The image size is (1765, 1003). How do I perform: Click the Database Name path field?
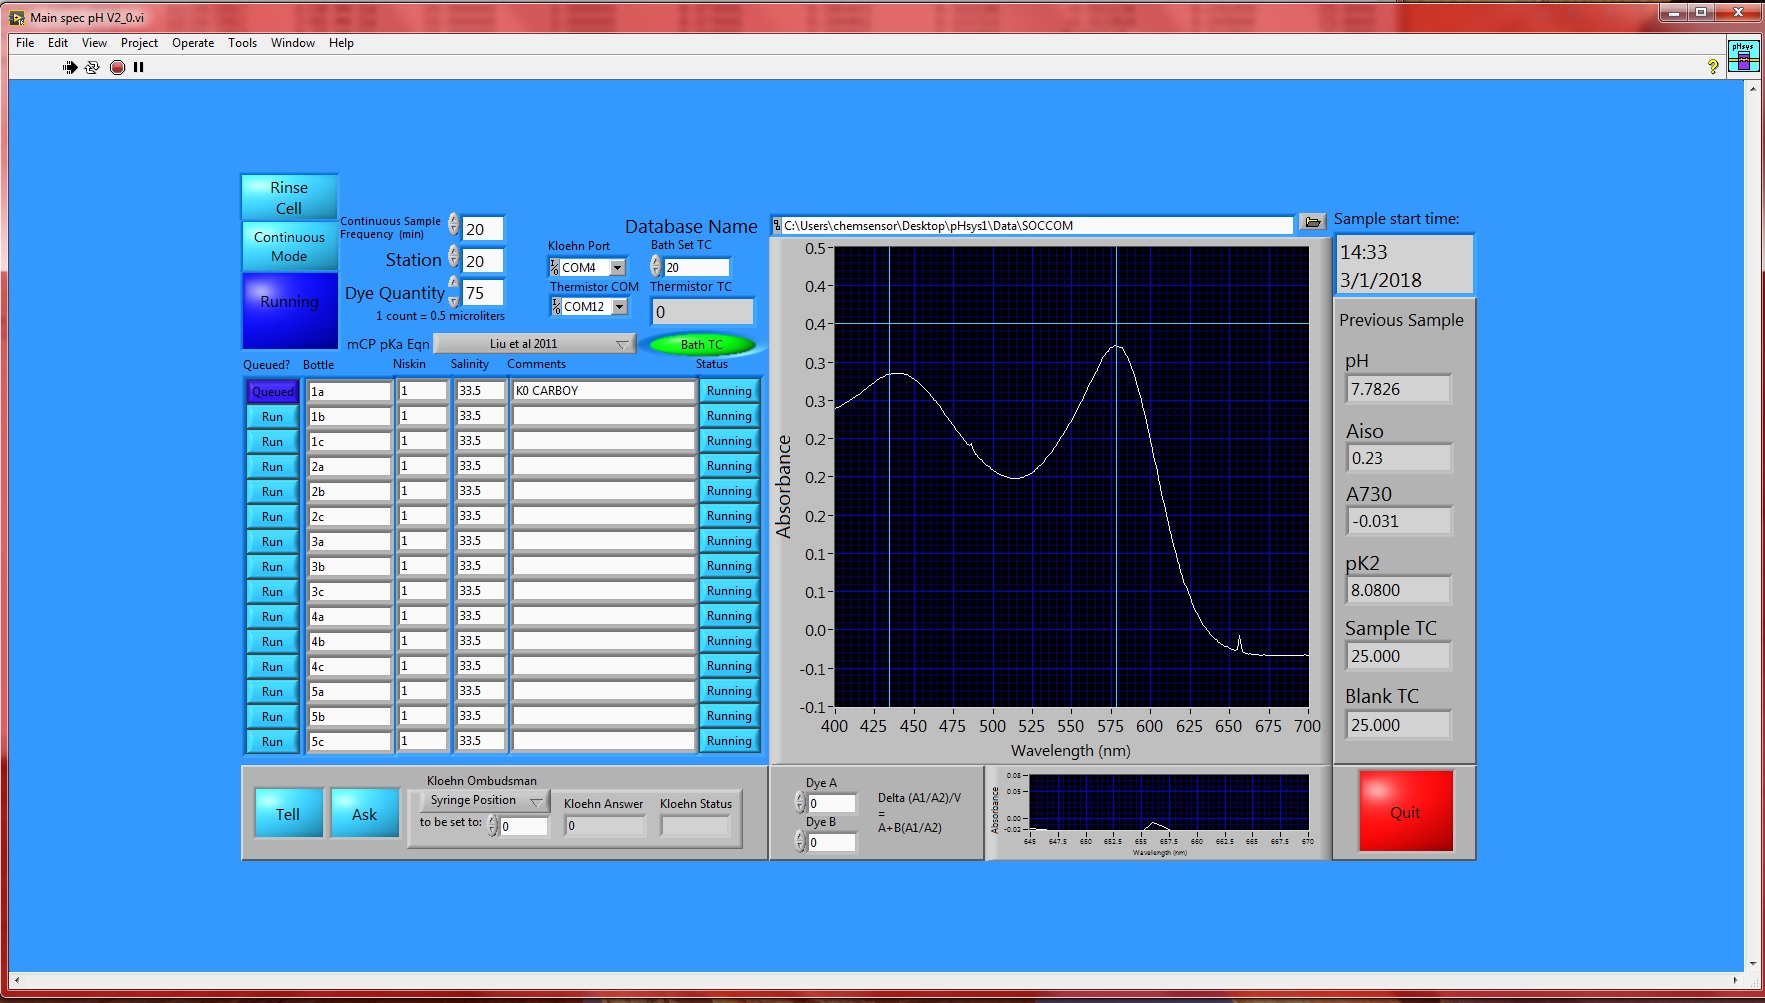tap(1037, 225)
